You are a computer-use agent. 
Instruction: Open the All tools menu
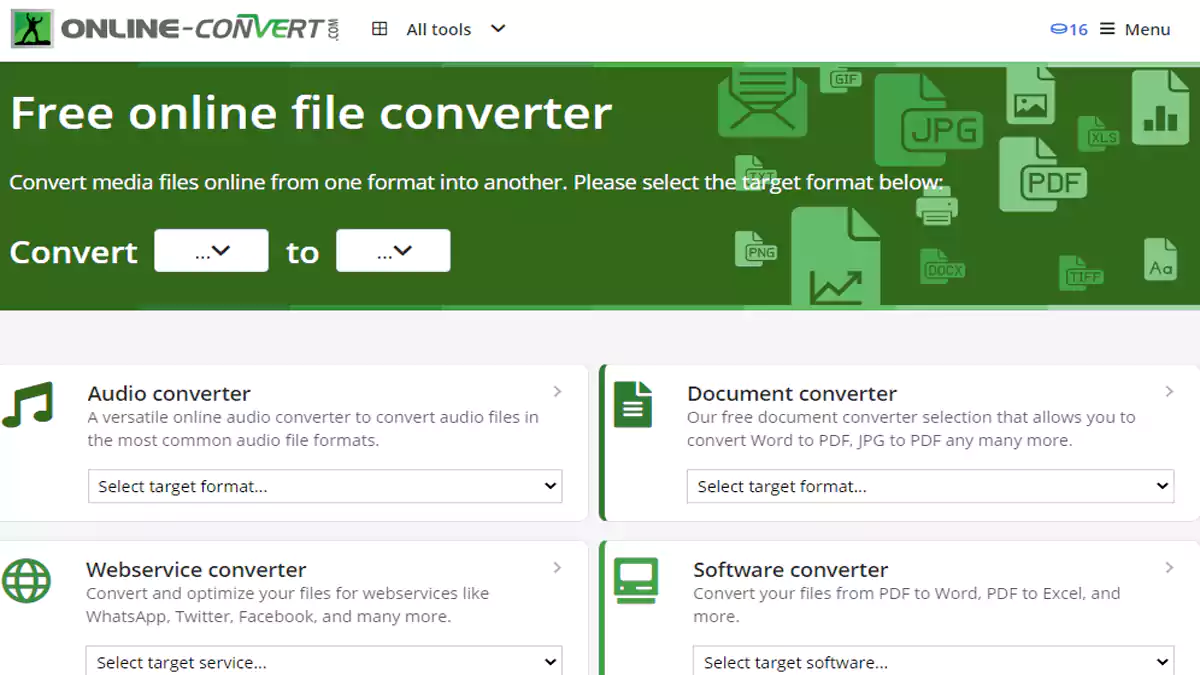[x=439, y=29]
